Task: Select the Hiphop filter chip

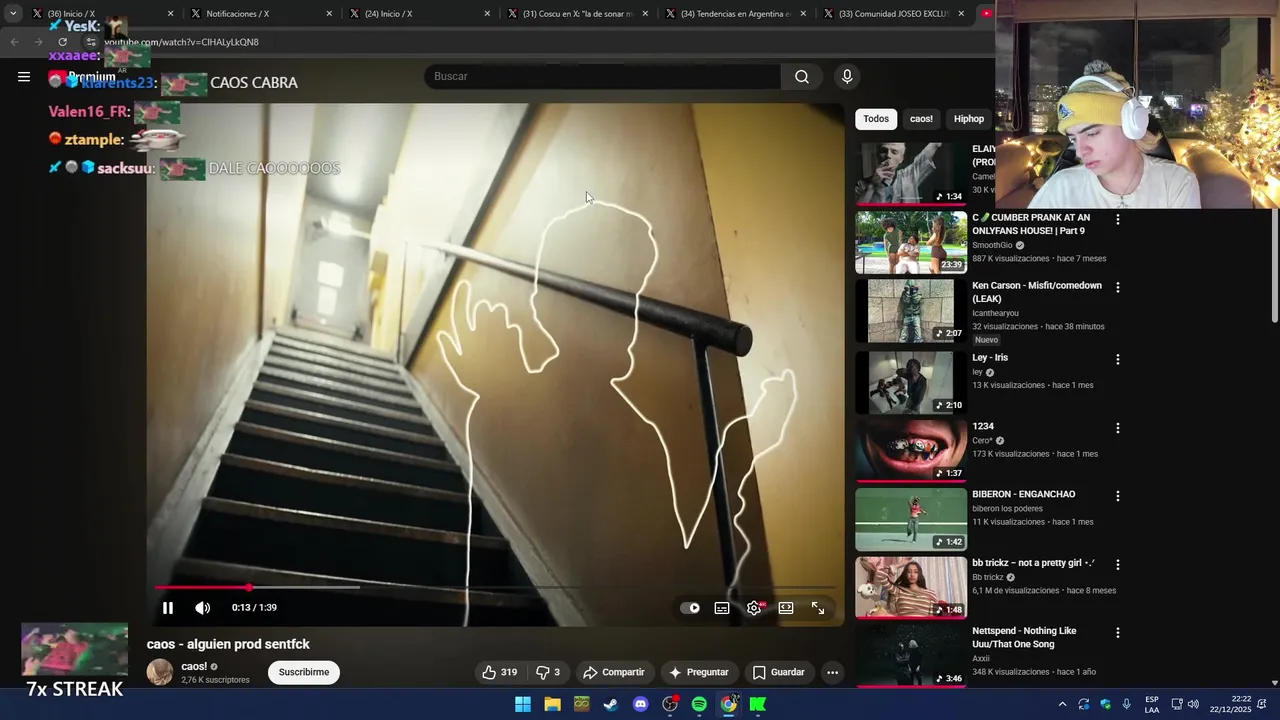Action: (969, 119)
